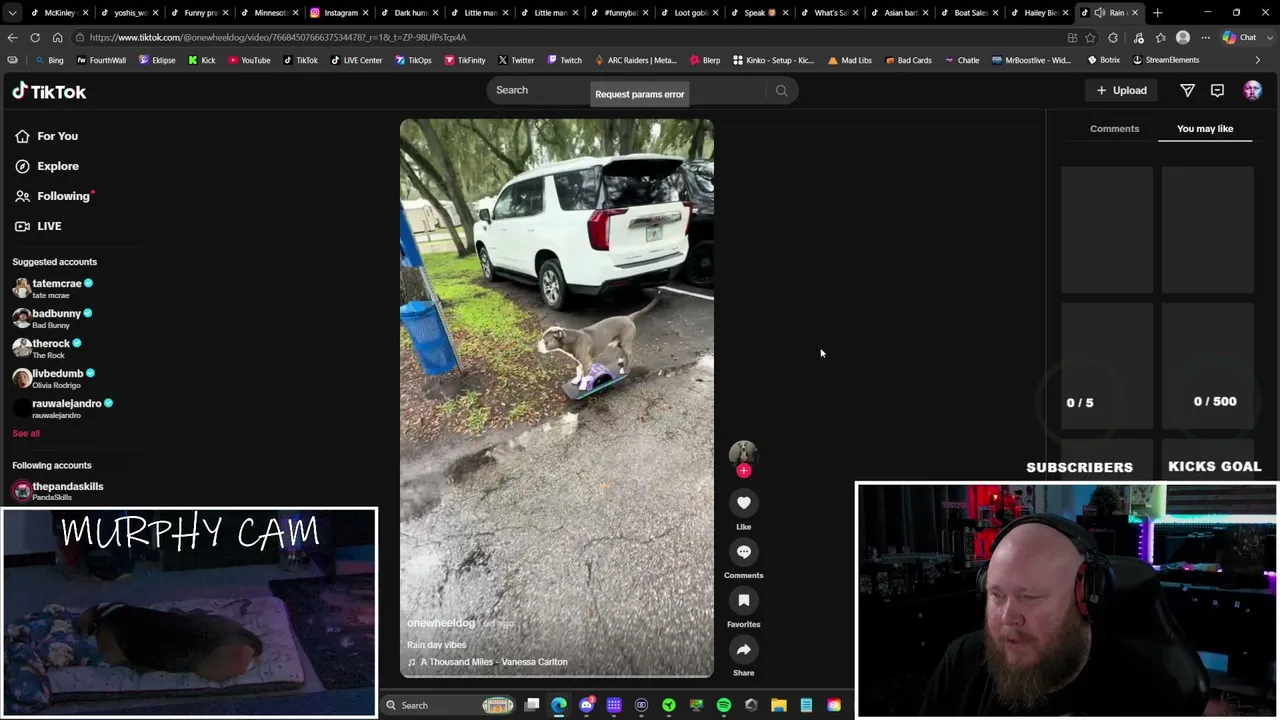Bookmark this page with the star

pos(1090,38)
